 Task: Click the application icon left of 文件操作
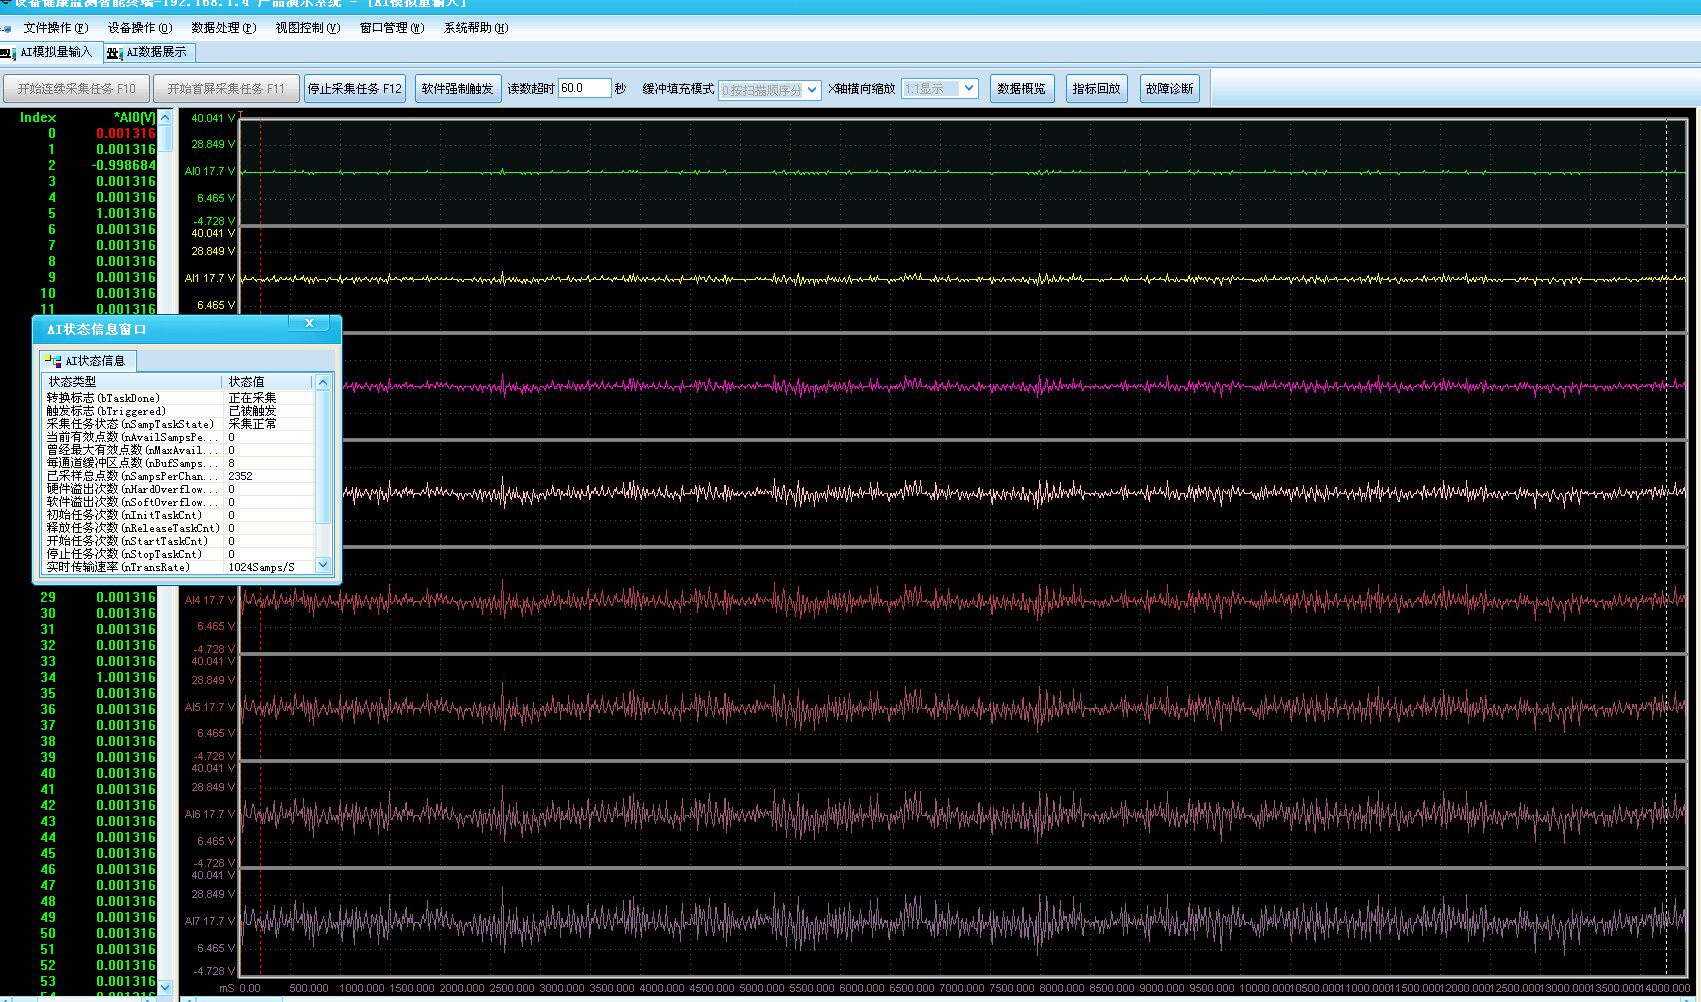pos(7,29)
